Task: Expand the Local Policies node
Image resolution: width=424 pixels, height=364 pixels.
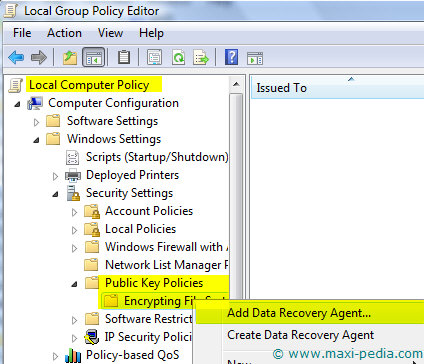Action: tap(74, 230)
